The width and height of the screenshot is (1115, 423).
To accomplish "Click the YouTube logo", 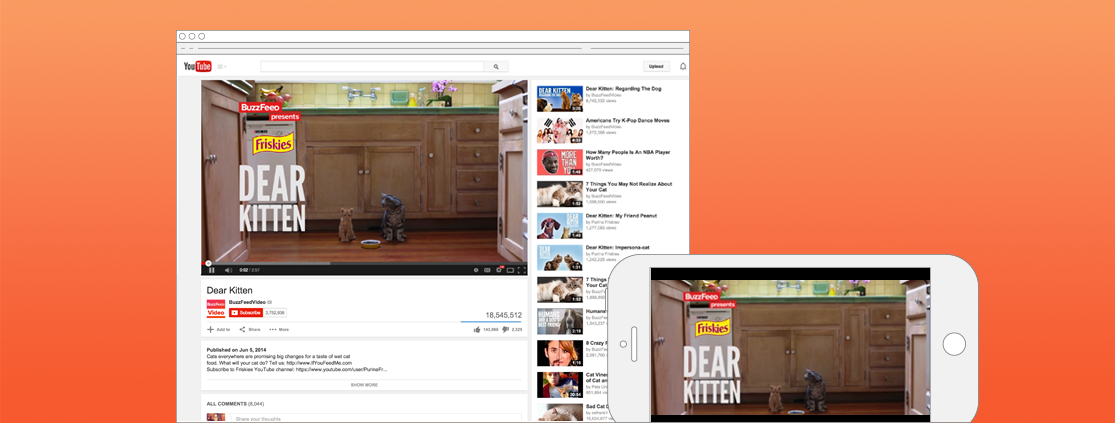I will [x=197, y=67].
